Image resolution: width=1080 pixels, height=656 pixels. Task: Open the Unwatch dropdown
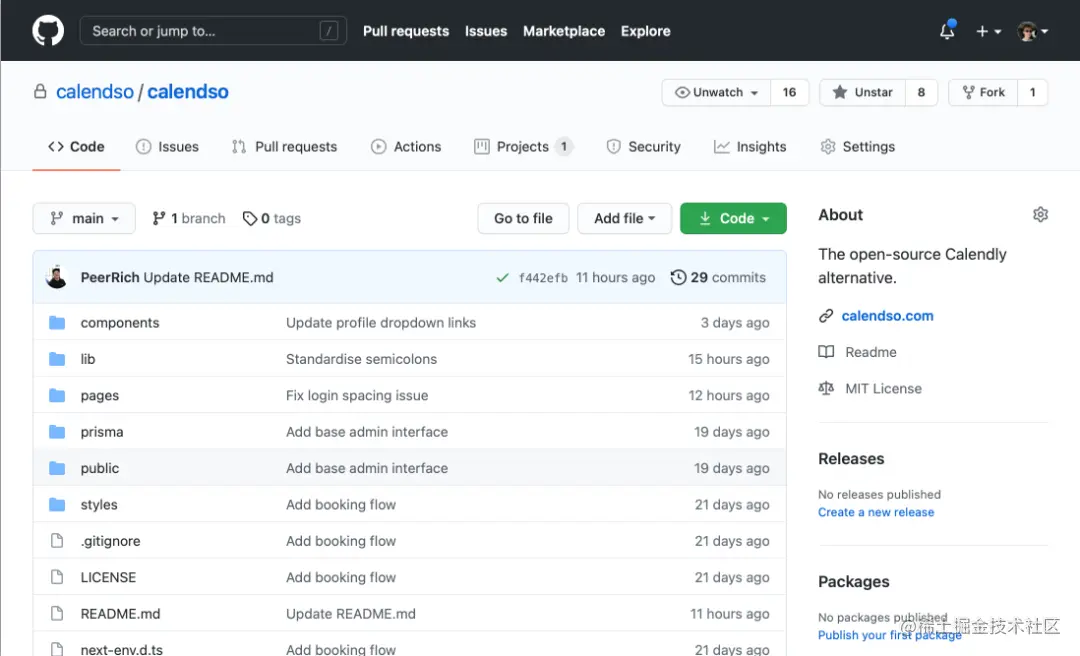pos(716,92)
